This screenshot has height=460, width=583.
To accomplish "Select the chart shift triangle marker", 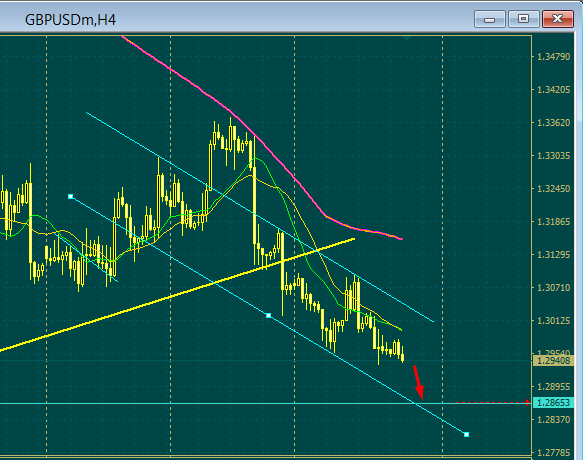I will pos(406,38).
